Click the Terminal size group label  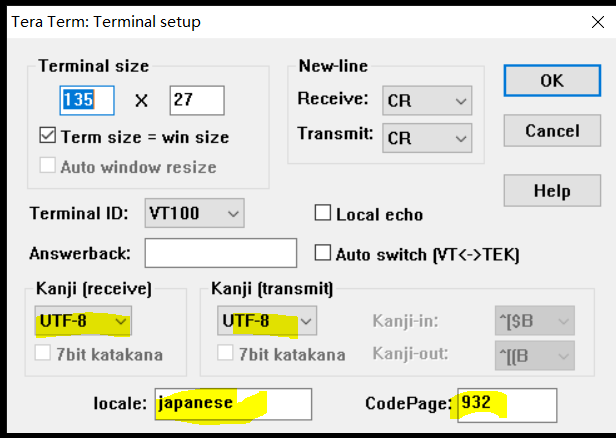click(94, 66)
